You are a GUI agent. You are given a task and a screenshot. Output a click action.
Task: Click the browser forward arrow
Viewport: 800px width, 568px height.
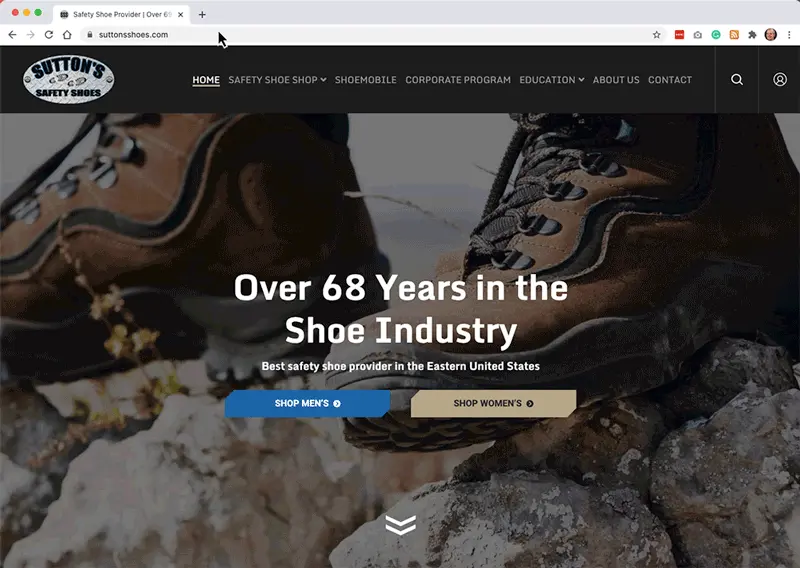(31, 35)
